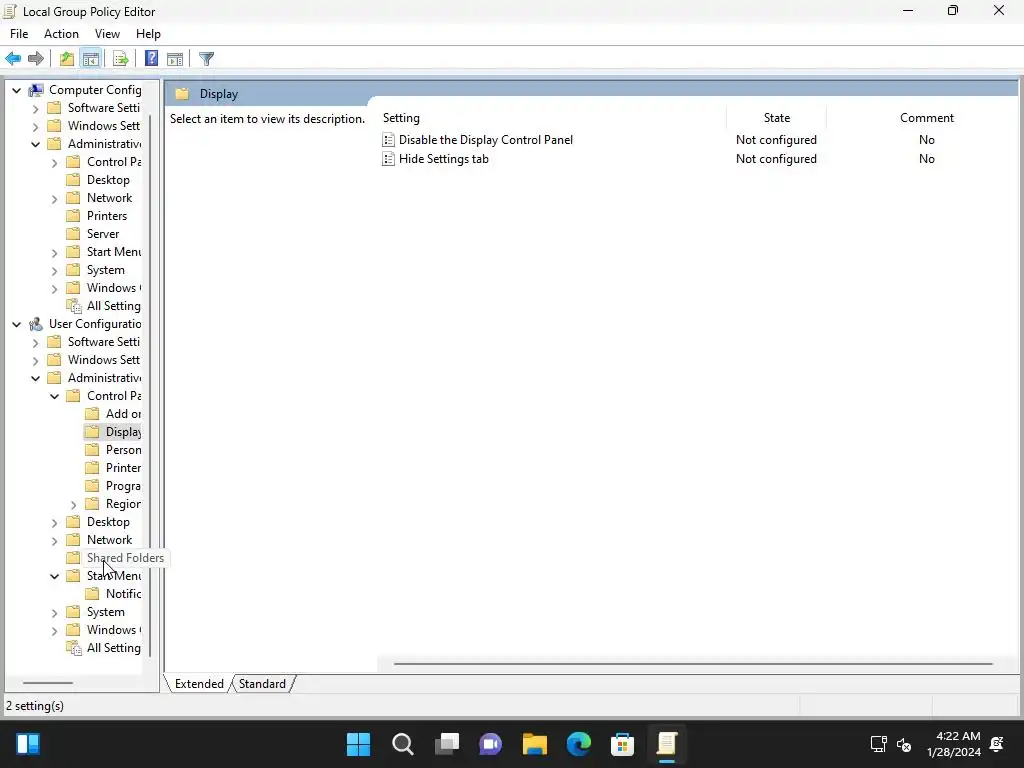Launch Microsoft Edge from taskbar

coord(579,744)
